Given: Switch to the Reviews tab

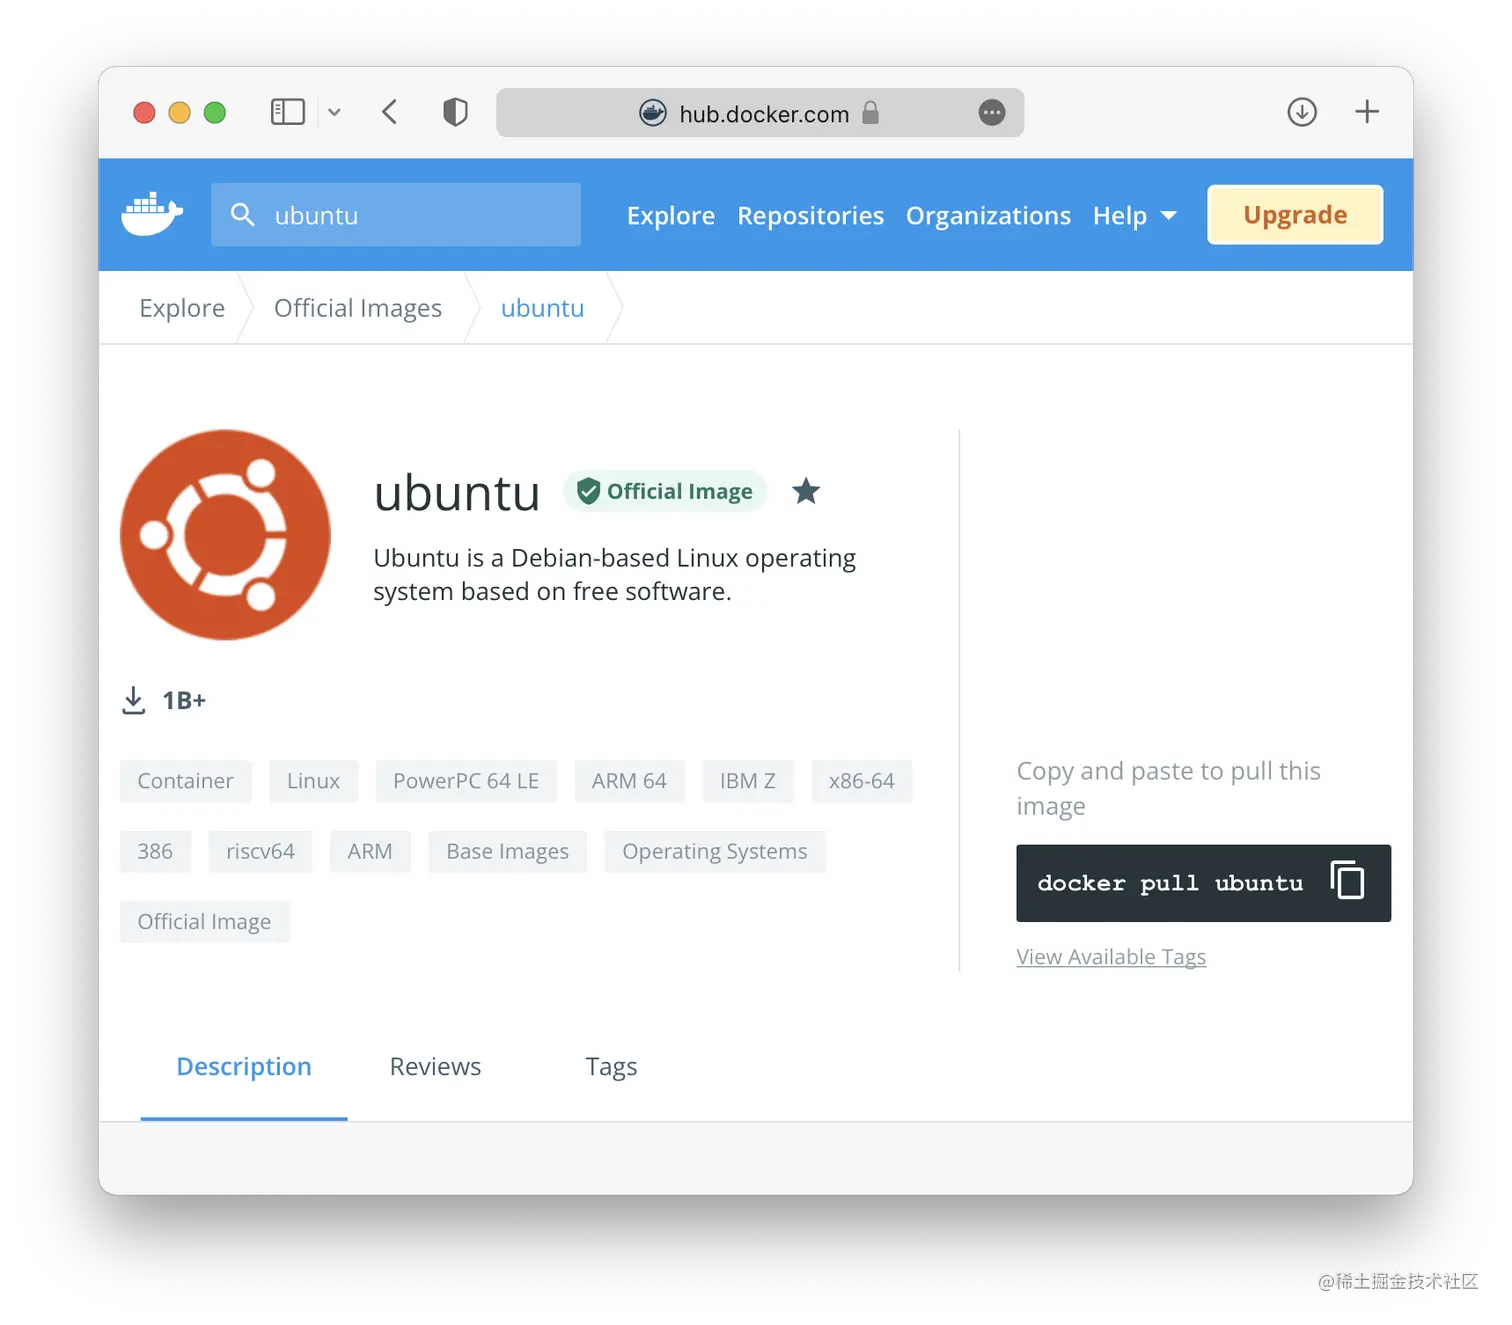Looking at the screenshot, I should coord(435,1066).
